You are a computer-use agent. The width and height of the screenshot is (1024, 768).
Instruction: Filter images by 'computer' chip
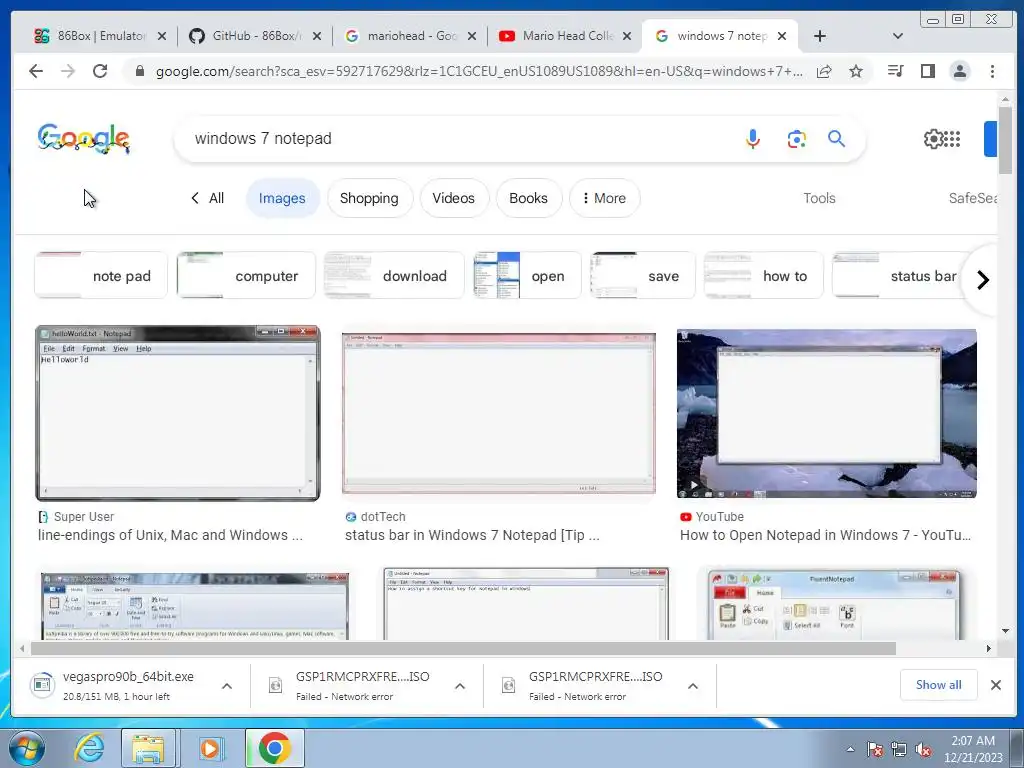pos(246,276)
